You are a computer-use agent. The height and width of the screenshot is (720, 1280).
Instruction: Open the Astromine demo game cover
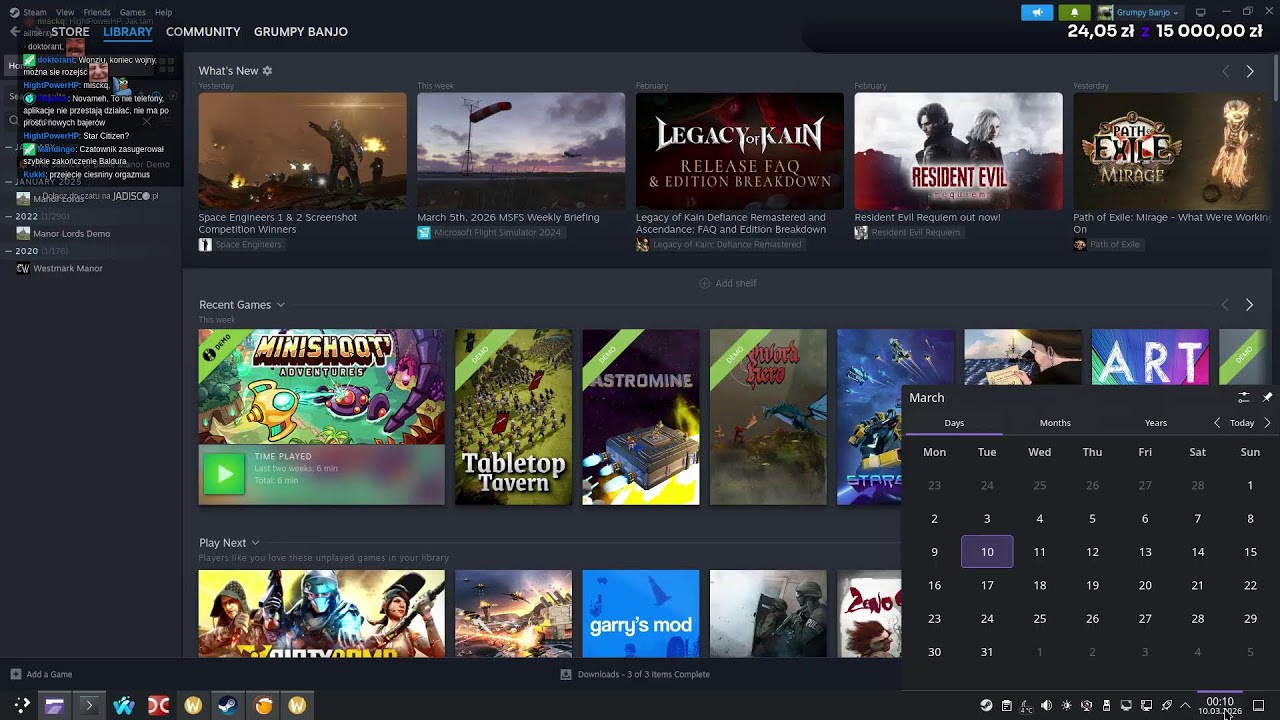click(641, 417)
